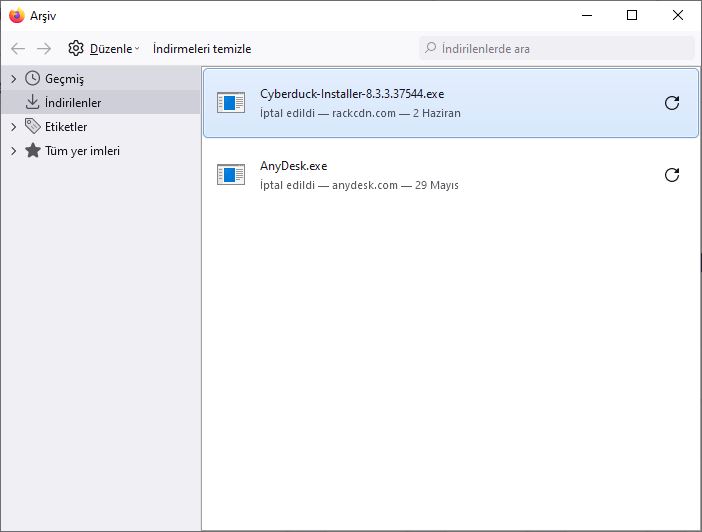Image resolution: width=702 pixels, height=532 pixels.
Task: Maximize the Arşiv window
Action: pyautogui.click(x=632, y=15)
